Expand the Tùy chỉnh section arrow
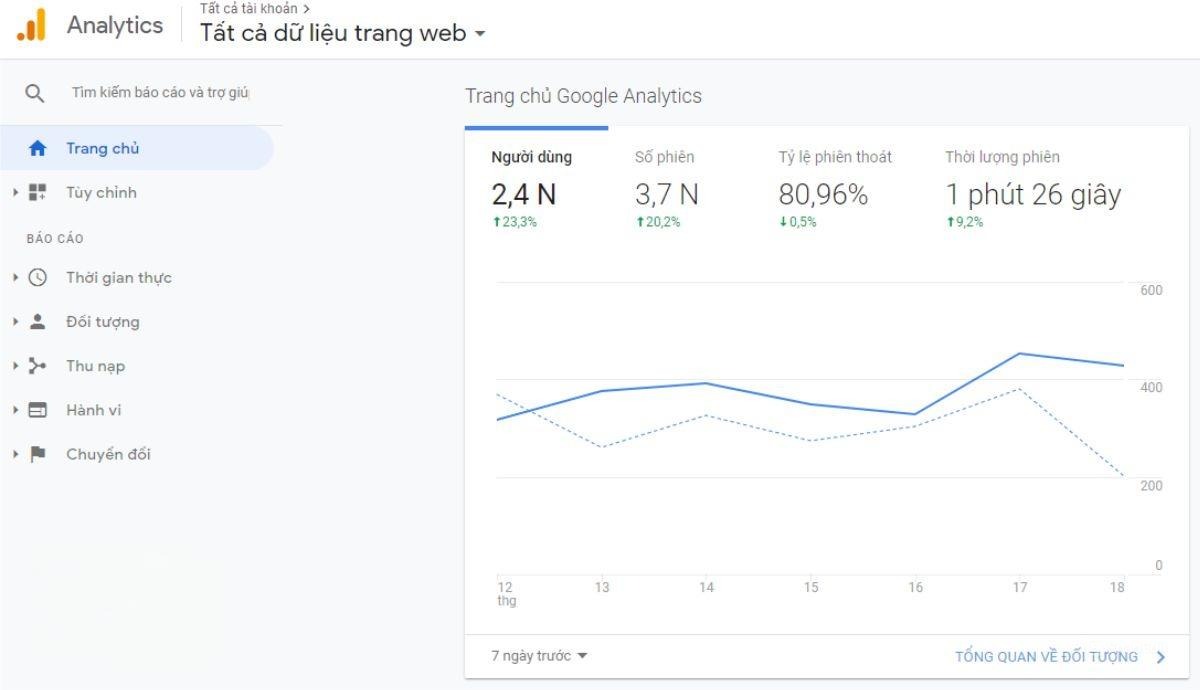Image resolution: width=1200 pixels, height=690 pixels. tap(15, 192)
